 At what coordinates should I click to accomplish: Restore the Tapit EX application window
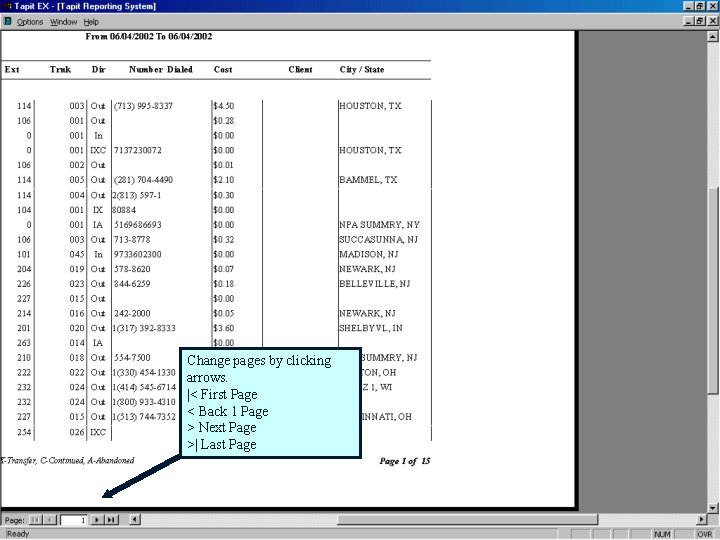700,6
